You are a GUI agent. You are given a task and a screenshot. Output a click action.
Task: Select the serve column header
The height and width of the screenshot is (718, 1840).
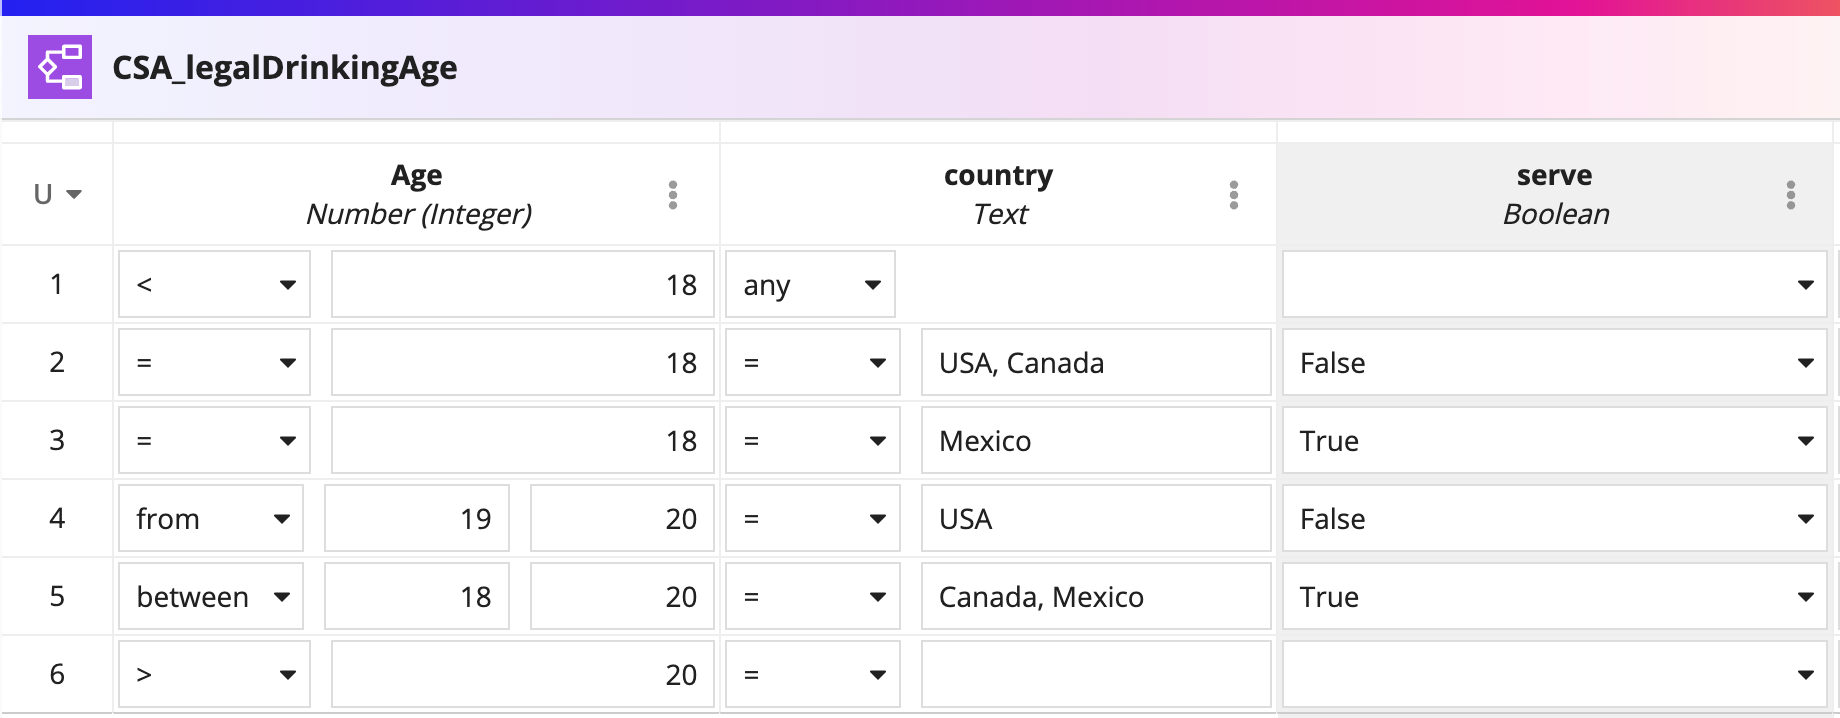click(x=1555, y=194)
